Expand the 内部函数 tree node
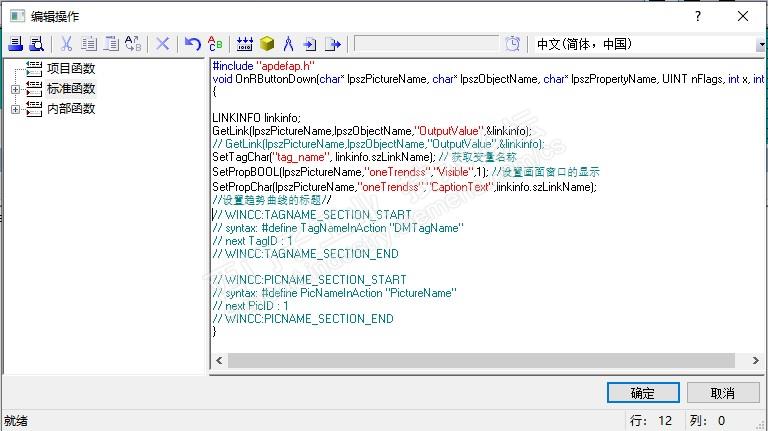Viewport: 768px width, 431px height. [x=15, y=109]
